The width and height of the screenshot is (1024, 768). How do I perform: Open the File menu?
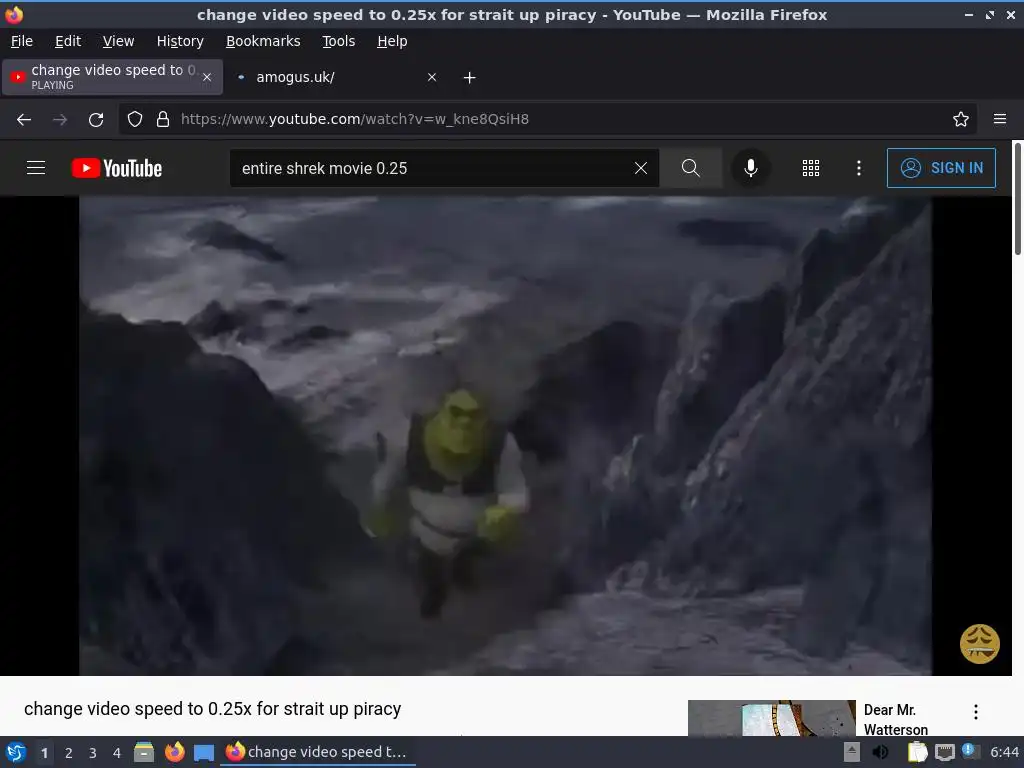click(22, 41)
